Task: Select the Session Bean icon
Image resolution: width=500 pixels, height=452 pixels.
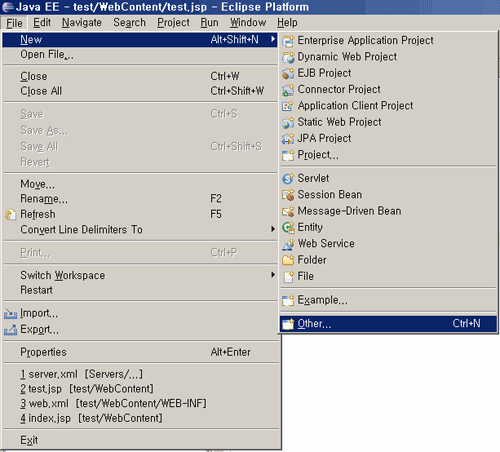Action: (x=288, y=195)
